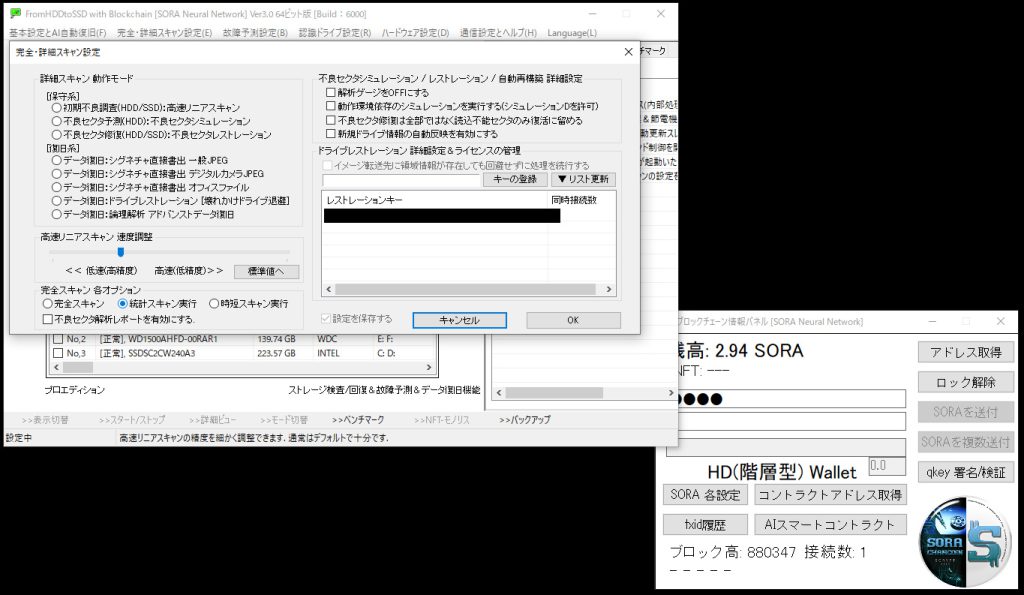
Task: Select データ復旧 オフィスファイル option
Action: (57, 187)
